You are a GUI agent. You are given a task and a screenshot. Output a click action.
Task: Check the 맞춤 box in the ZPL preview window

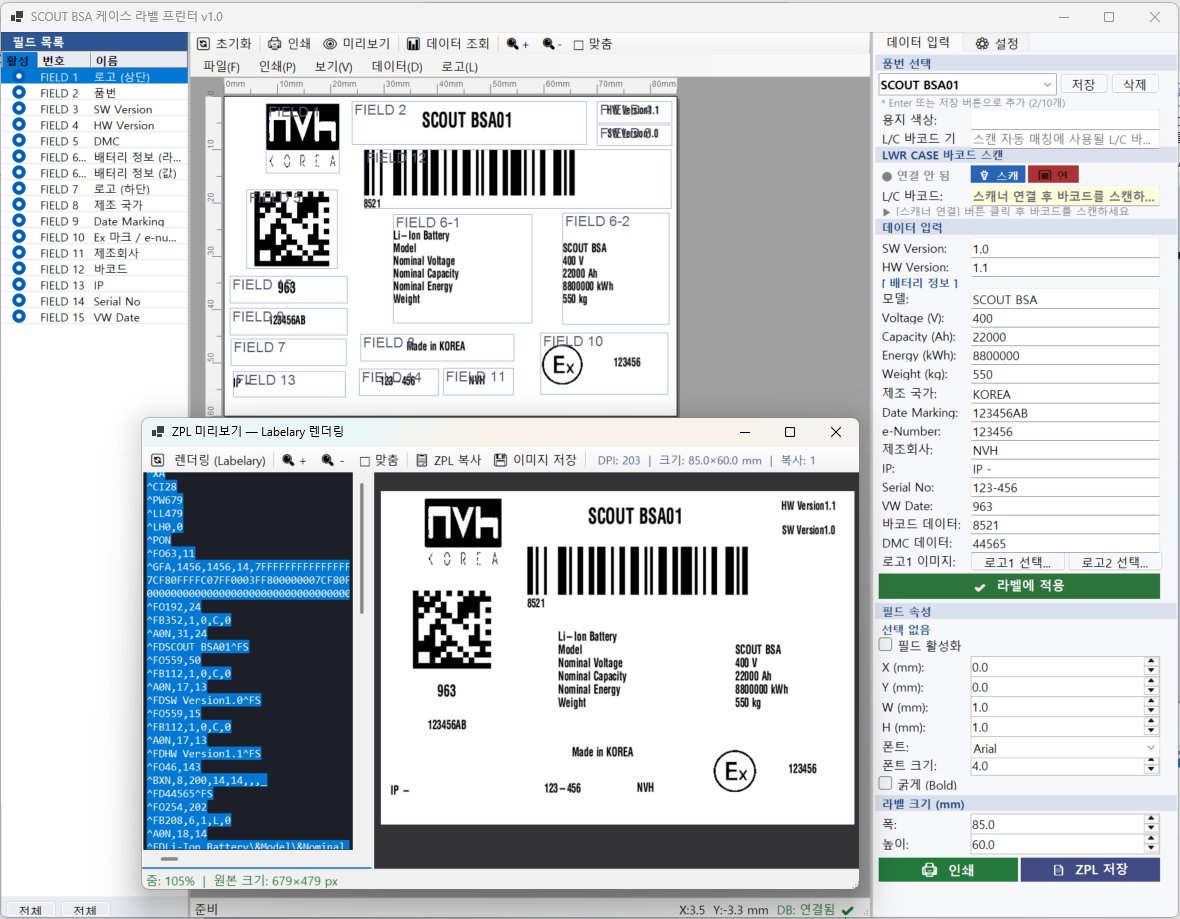coord(364,461)
